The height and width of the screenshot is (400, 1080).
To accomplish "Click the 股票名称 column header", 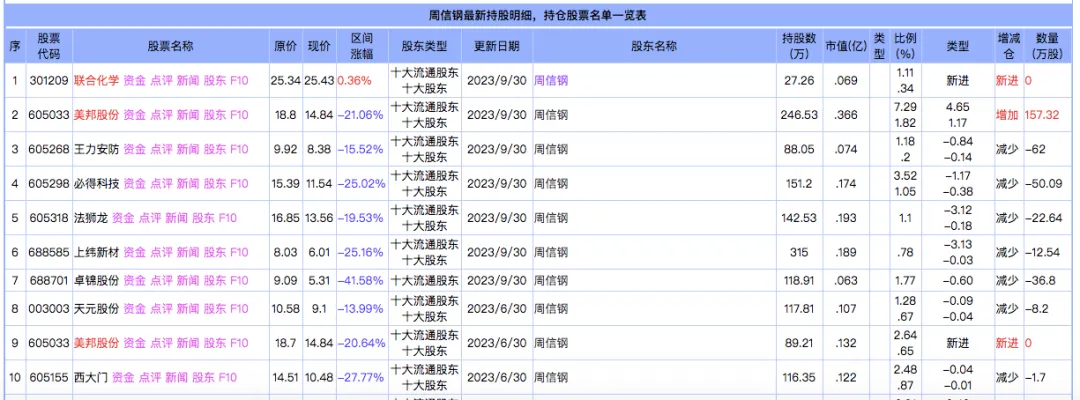I will 170,46.
